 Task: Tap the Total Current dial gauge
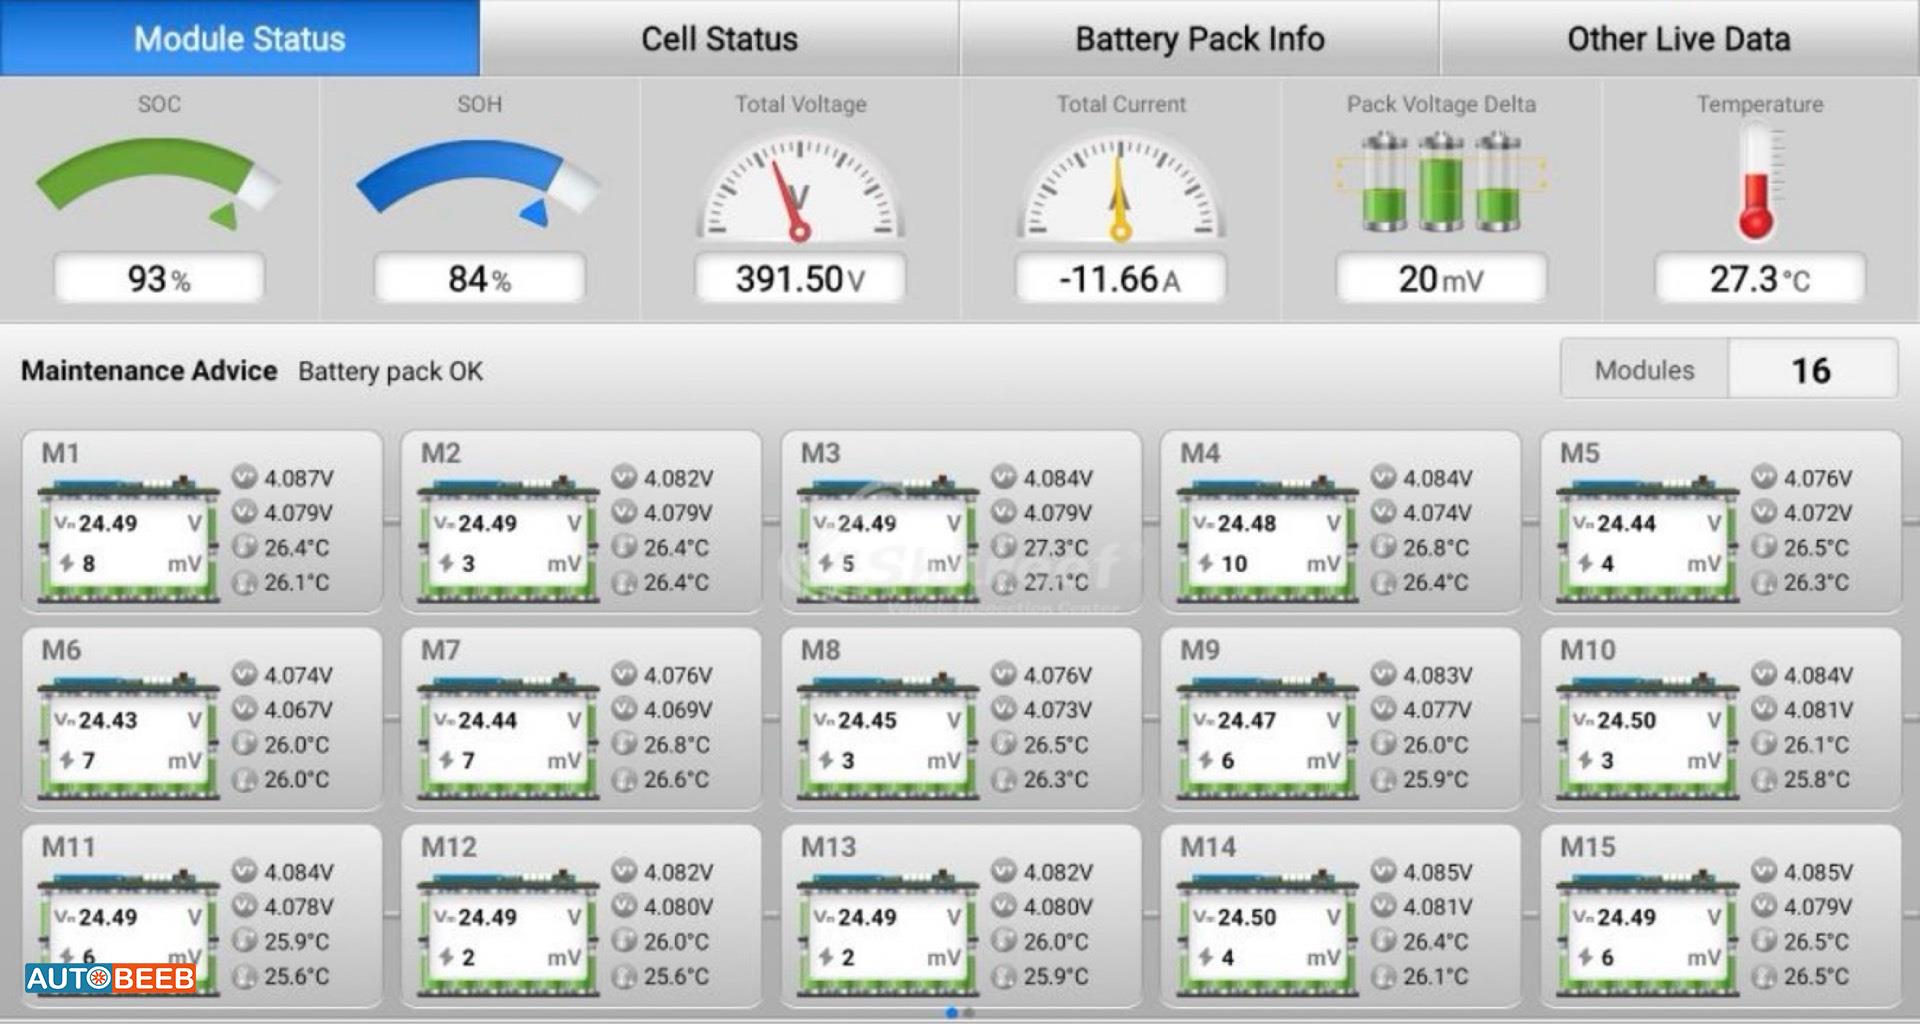pyautogui.click(x=1120, y=188)
